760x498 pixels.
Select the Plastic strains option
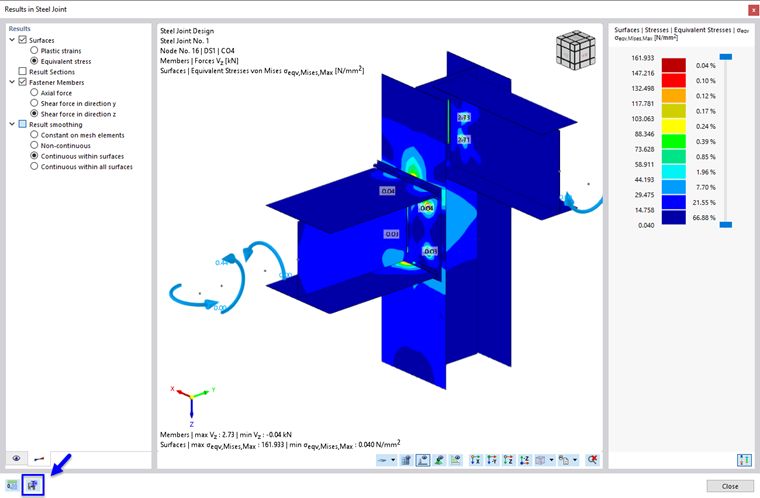[34, 50]
